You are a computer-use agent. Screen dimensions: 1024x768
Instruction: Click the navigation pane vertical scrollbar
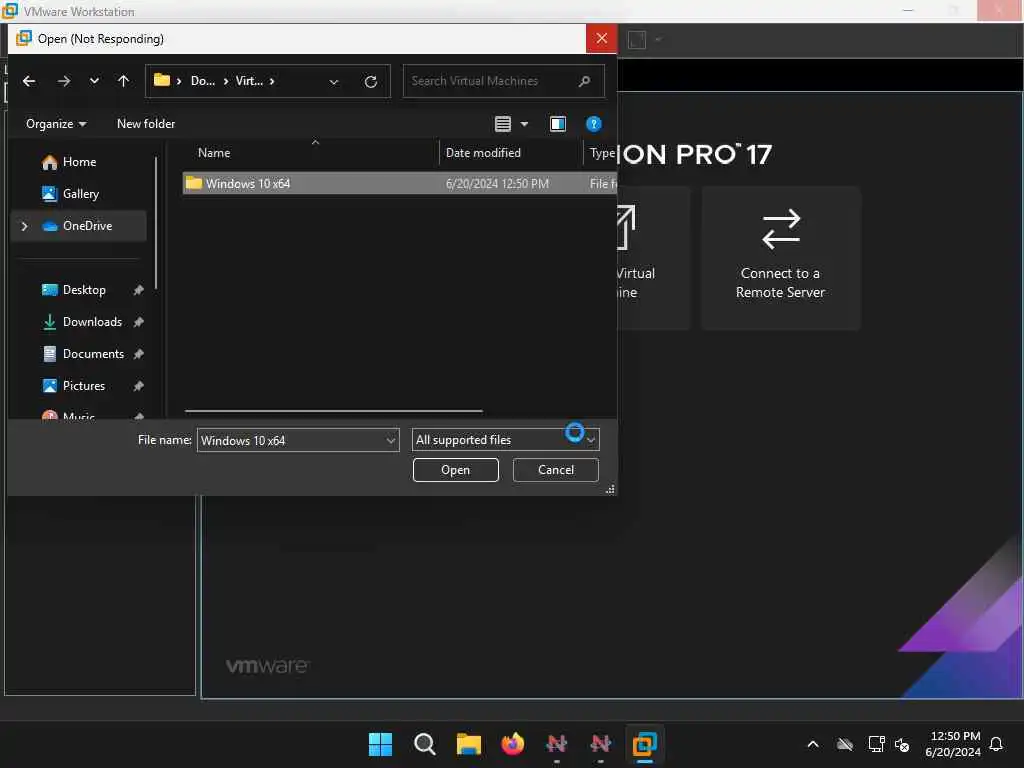coord(156,222)
